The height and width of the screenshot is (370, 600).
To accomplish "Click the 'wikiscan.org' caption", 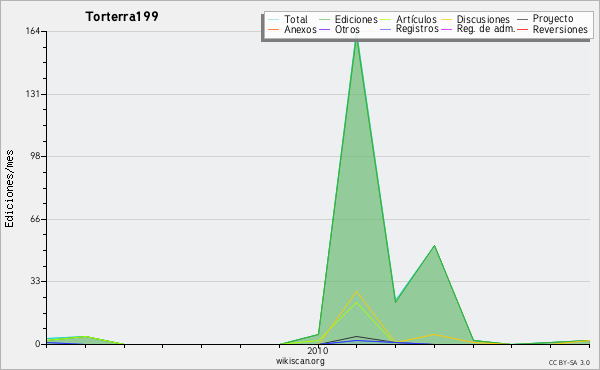I will (300, 361).
